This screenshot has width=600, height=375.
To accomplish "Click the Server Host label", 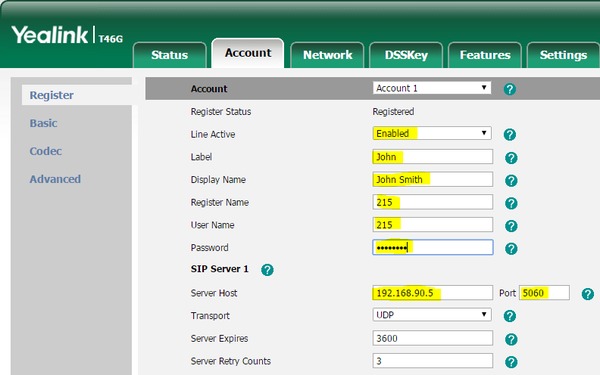I will tap(214, 293).
